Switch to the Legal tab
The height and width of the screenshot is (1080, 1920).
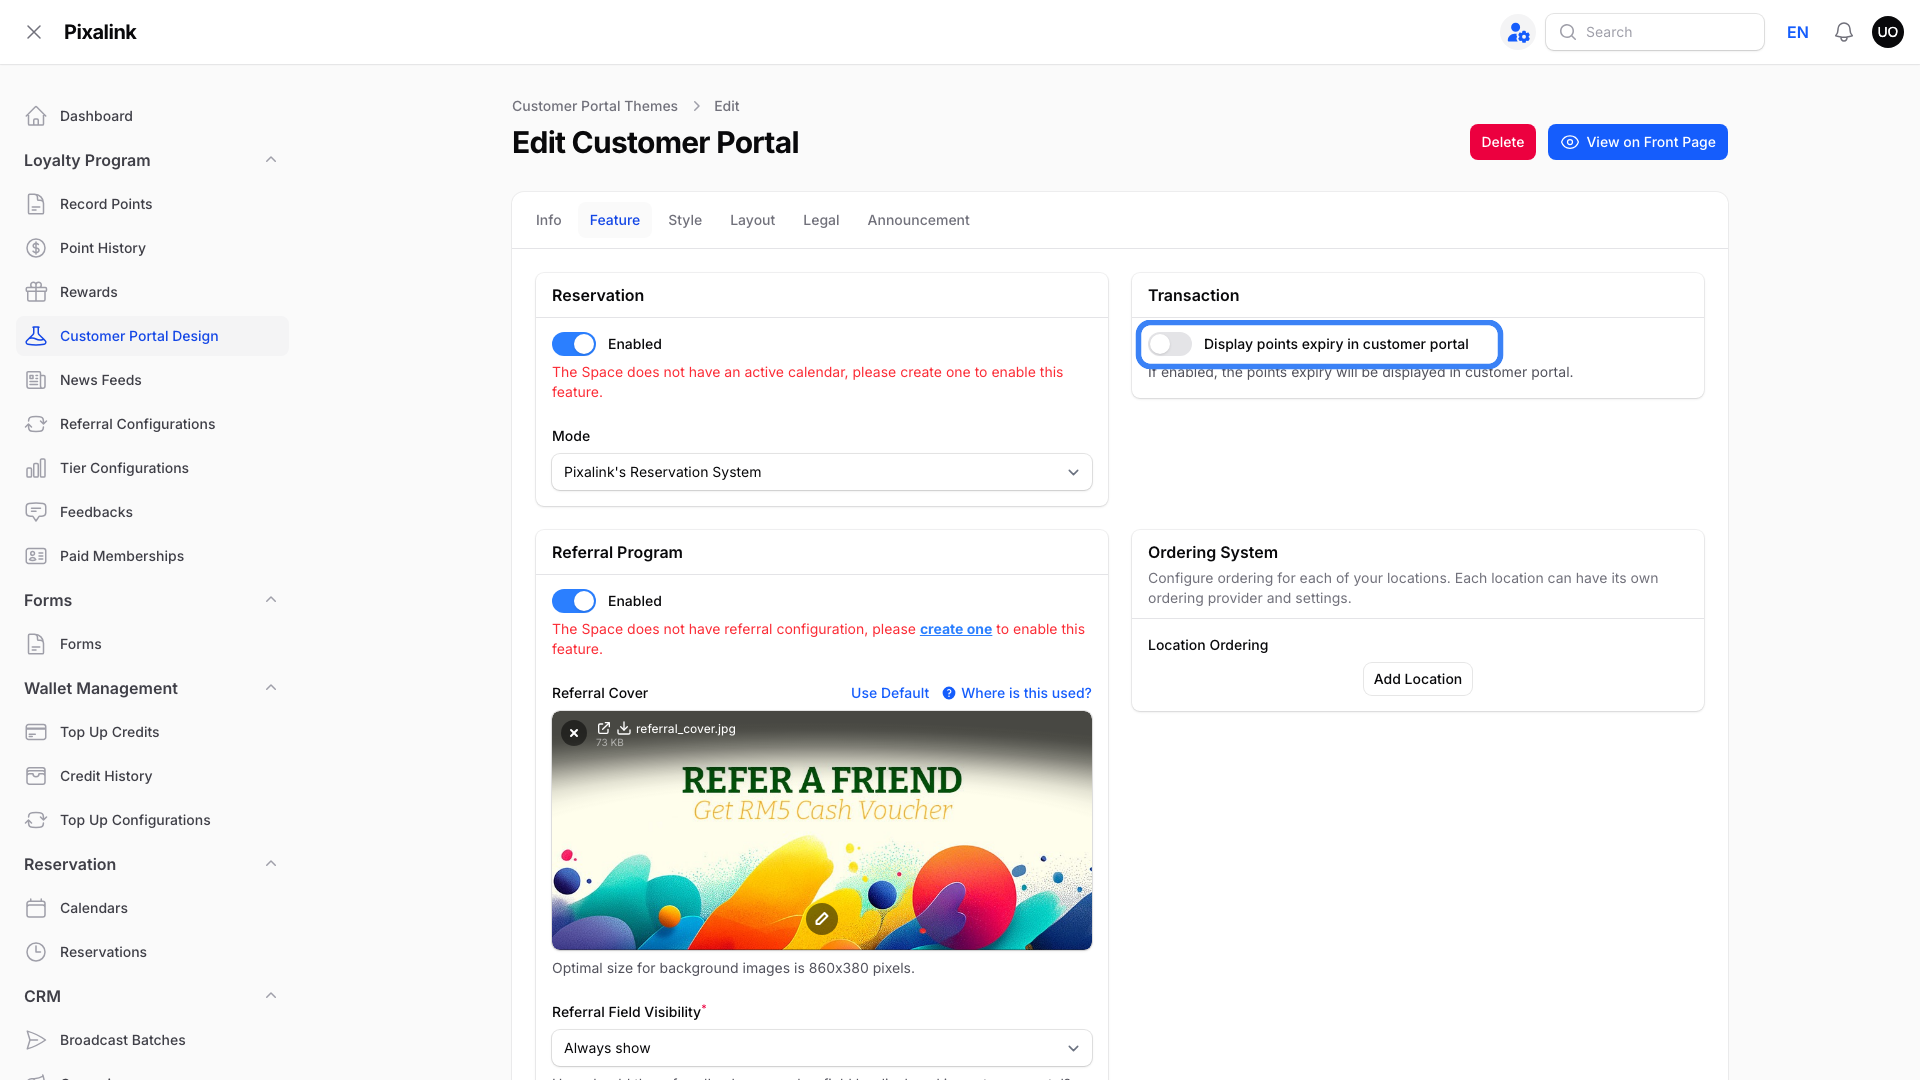tap(821, 220)
